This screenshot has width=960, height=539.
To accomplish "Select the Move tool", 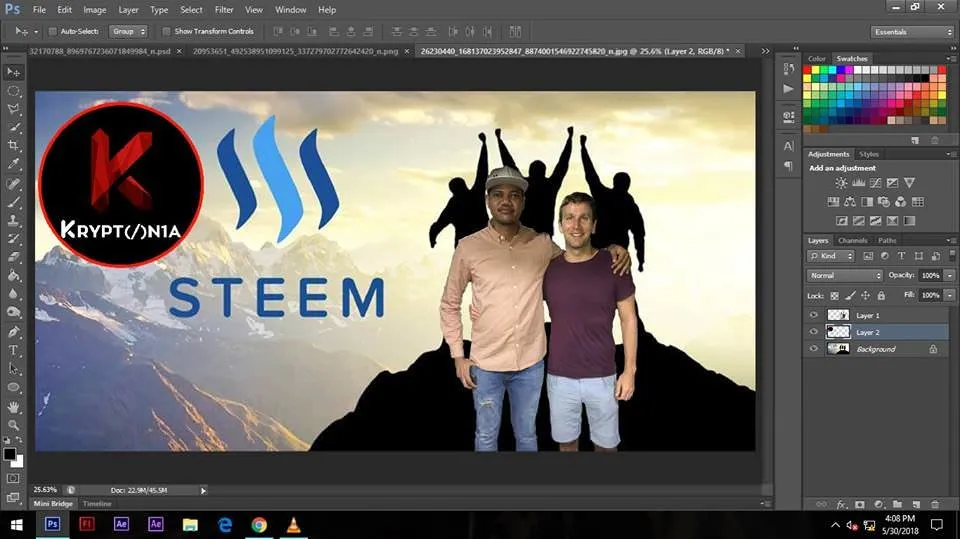I will [13, 72].
